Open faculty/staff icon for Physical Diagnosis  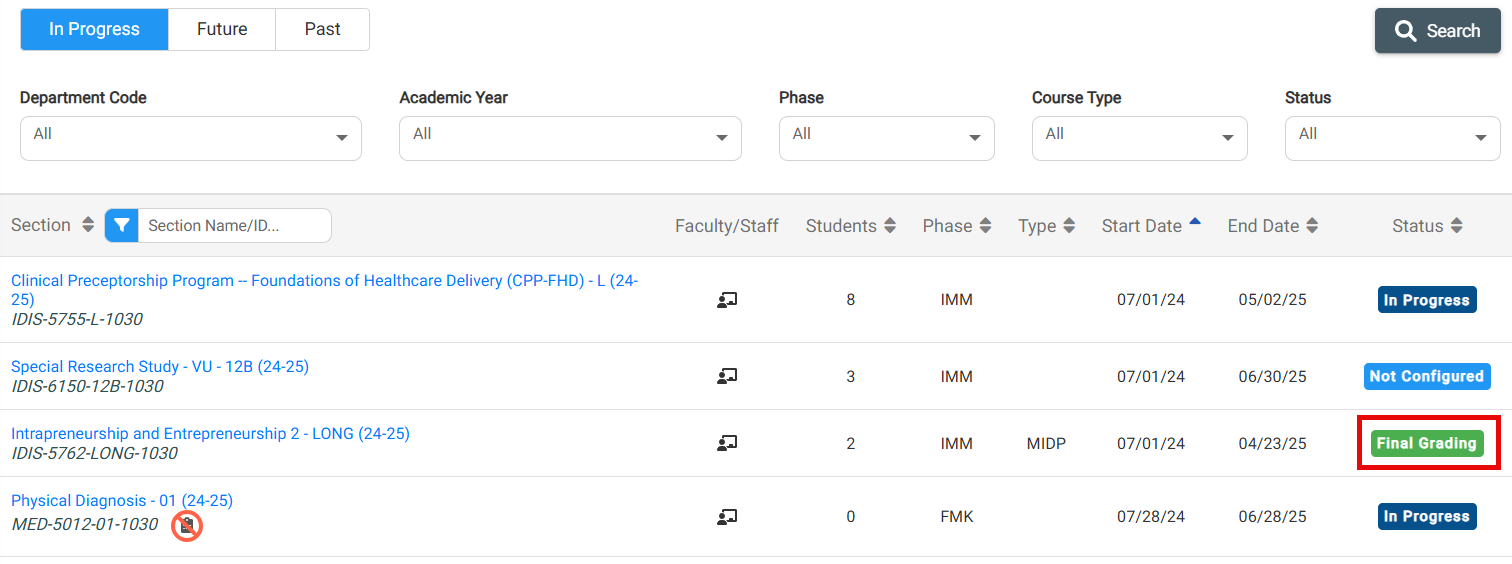(727, 516)
